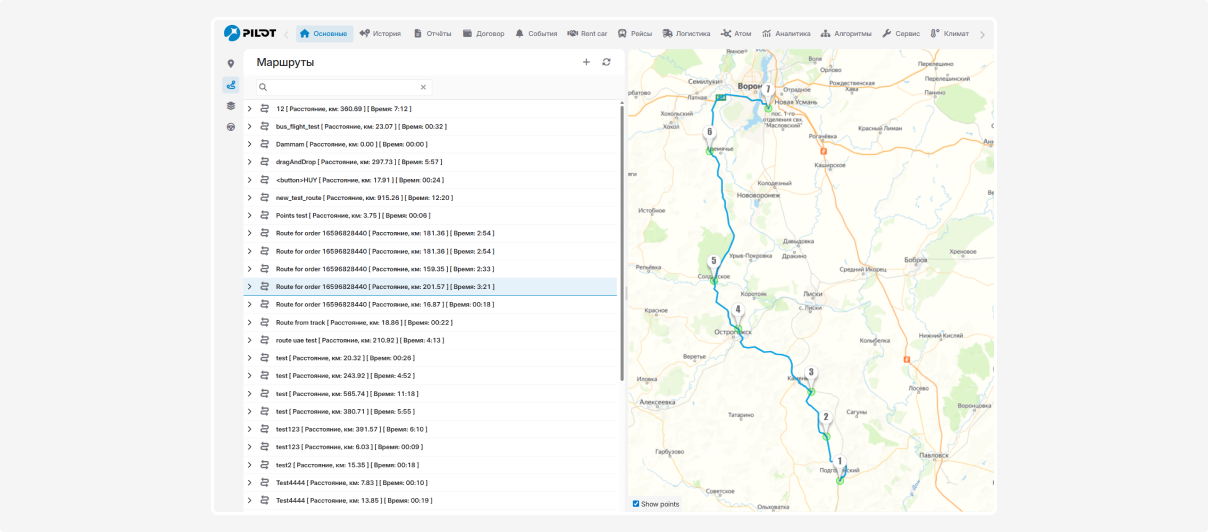Screen dimensions: 1208x532
Task: Click the steering wheel sidebar icon
Action: [x=231, y=127]
